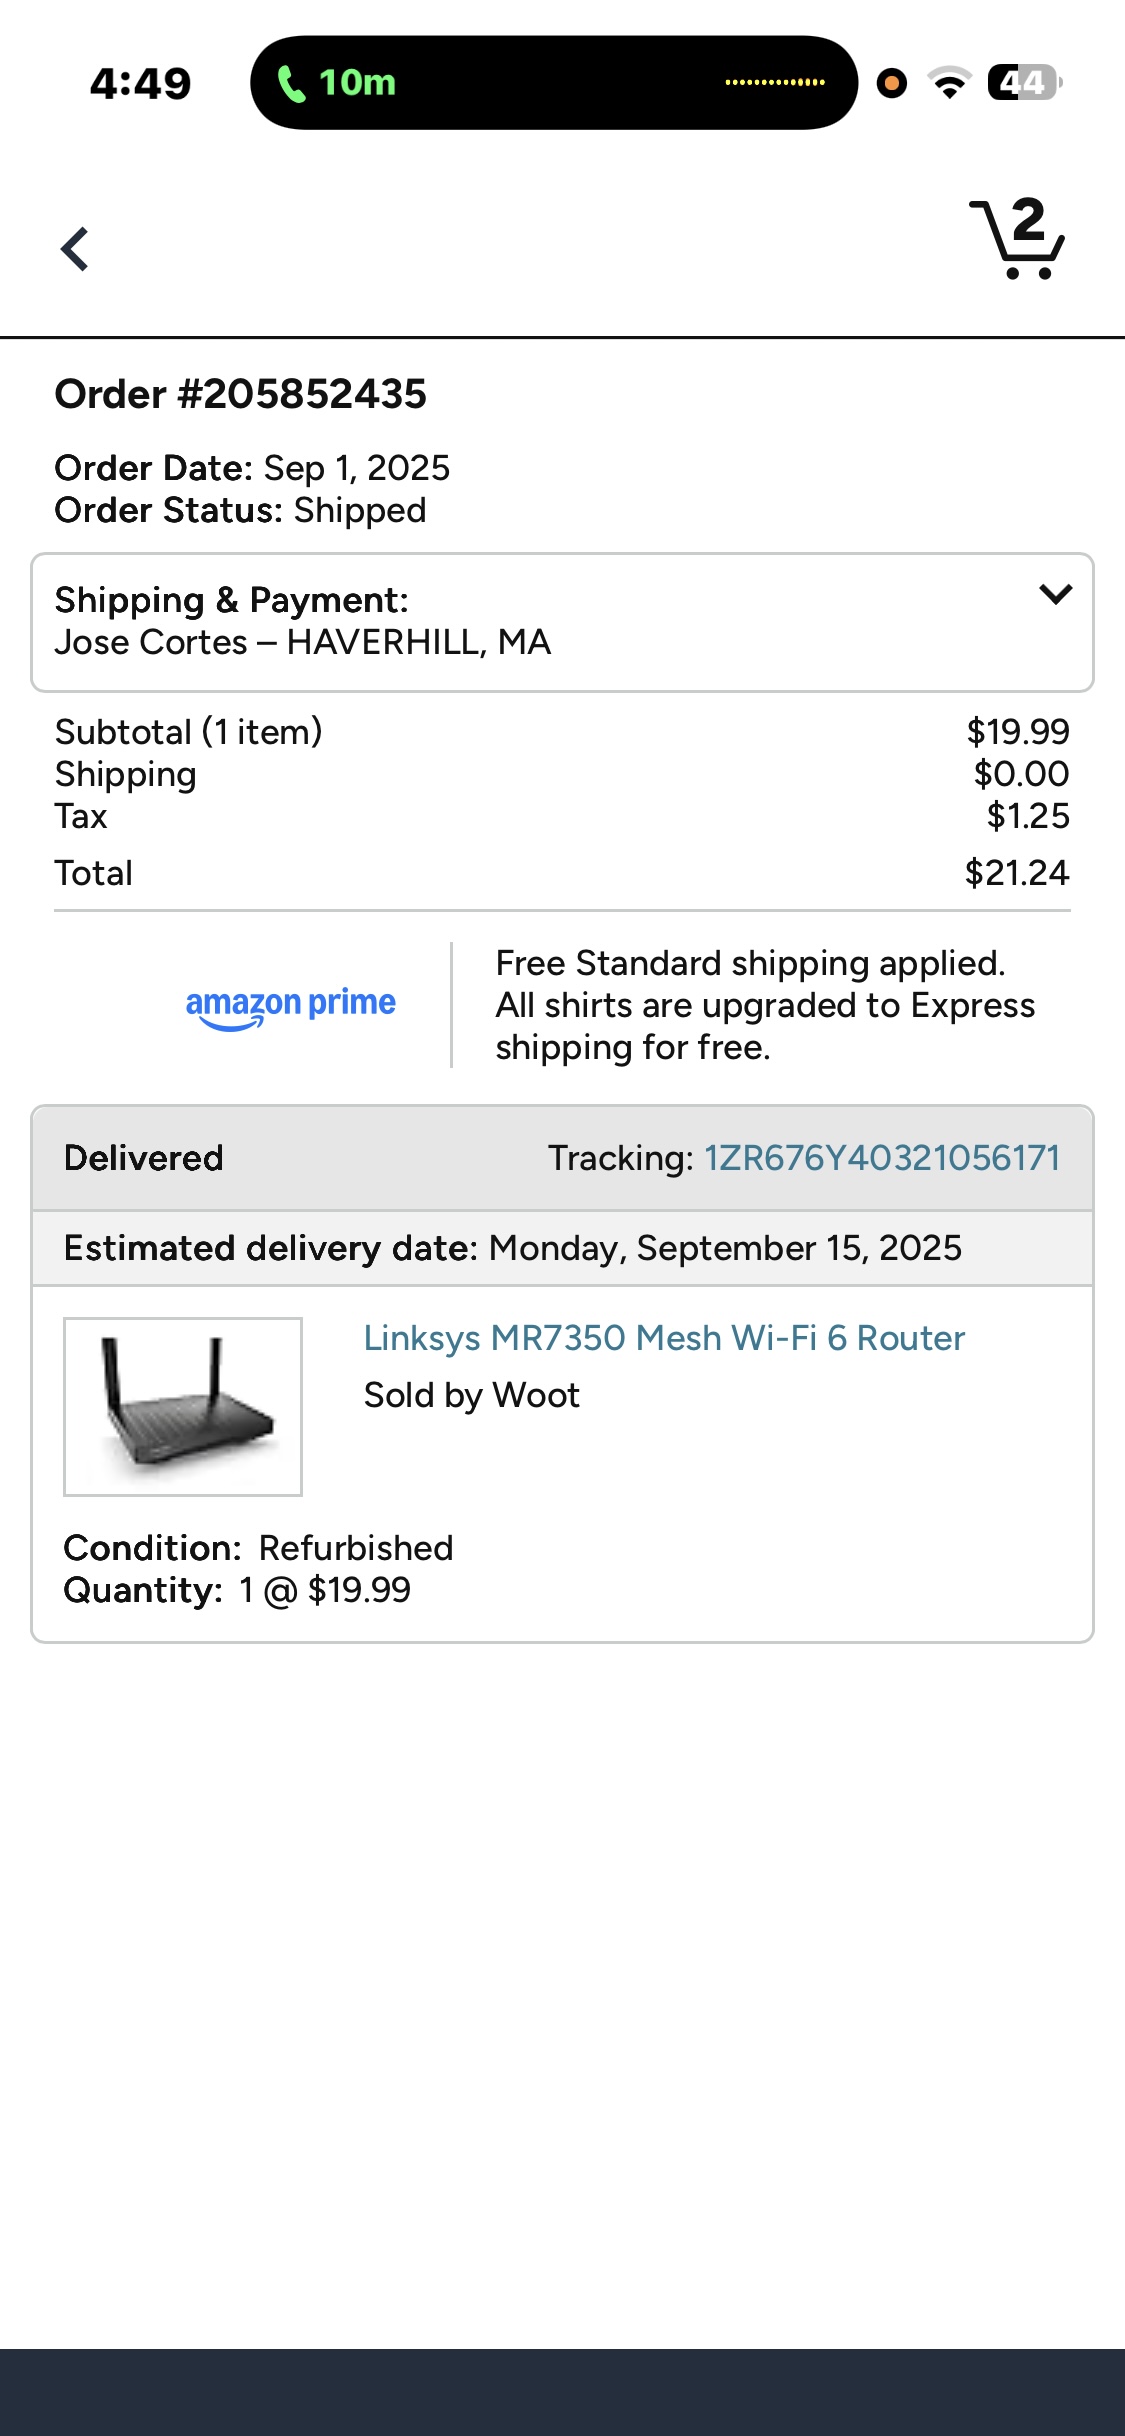Tap the orange microphone indicator dot
The height and width of the screenshot is (2436, 1125).
coord(892,83)
